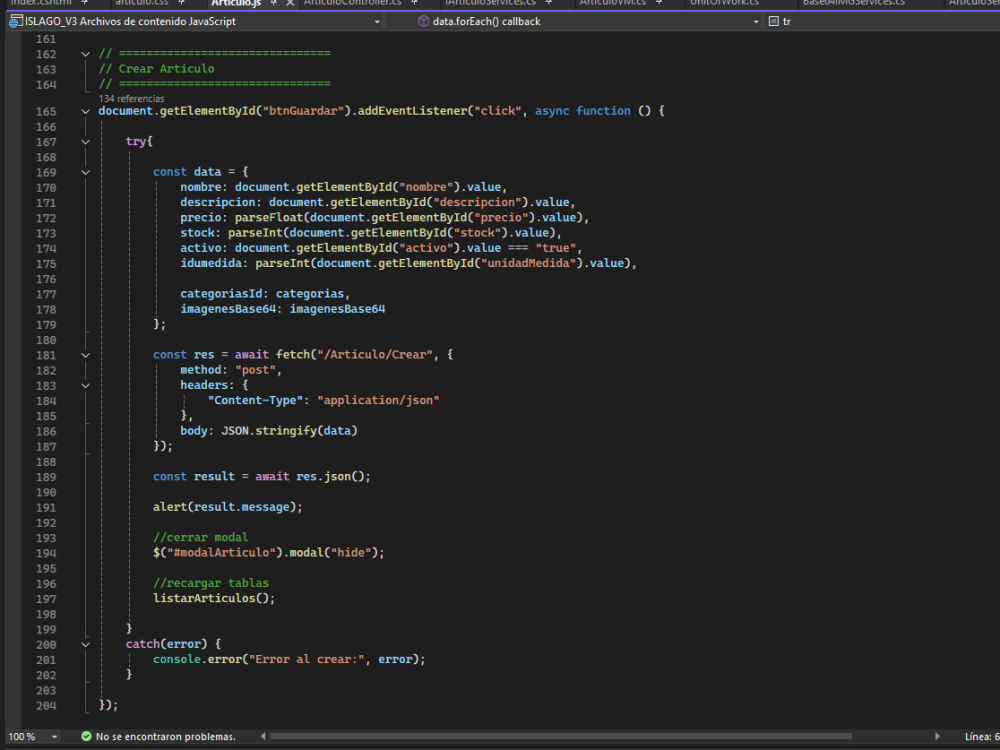1000x750 pixels.
Task: Collapse the catch block at line 200
Action: [x=85, y=645]
